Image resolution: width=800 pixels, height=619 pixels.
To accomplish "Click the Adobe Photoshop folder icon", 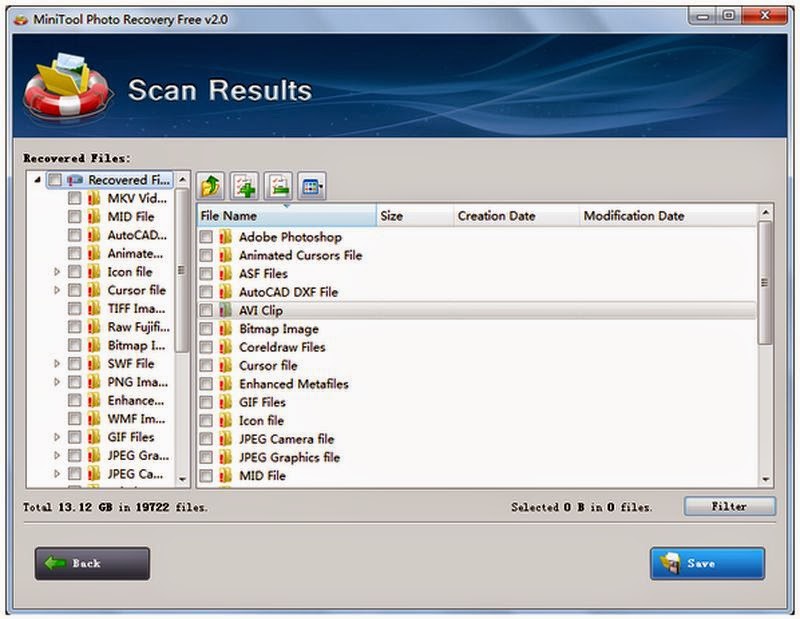I will (x=225, y=237).
